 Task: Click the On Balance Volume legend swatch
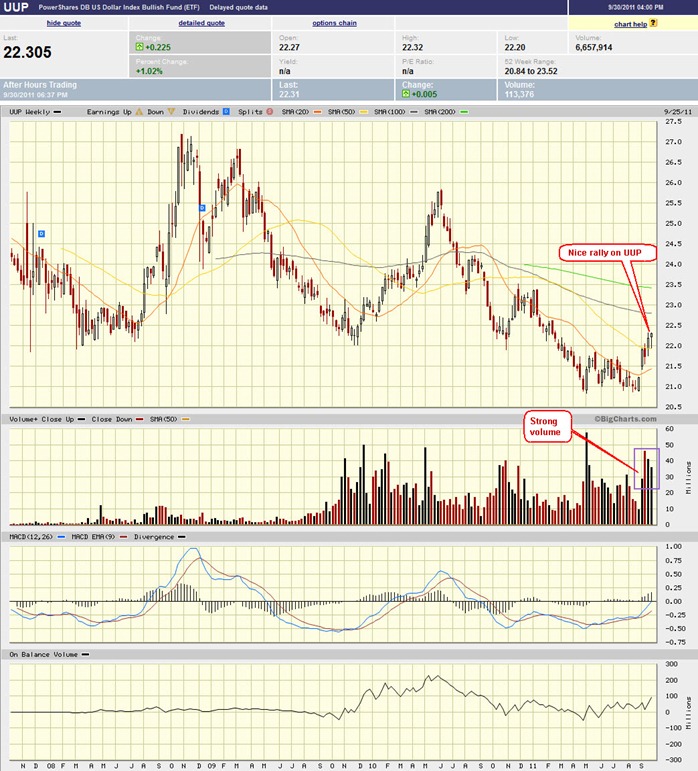86,654
